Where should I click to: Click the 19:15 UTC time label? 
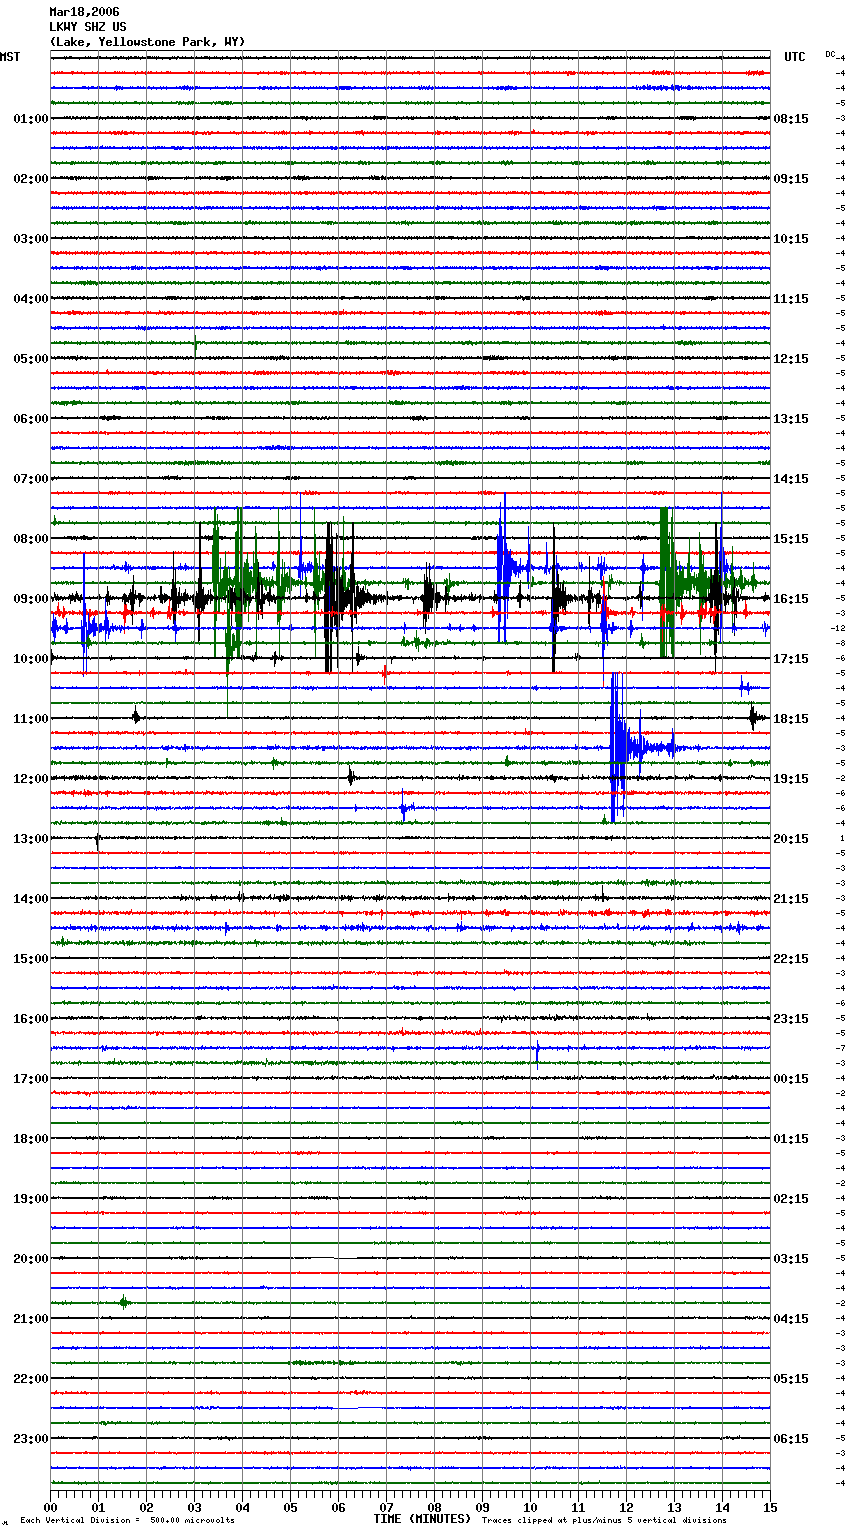[x=791, y=779]
